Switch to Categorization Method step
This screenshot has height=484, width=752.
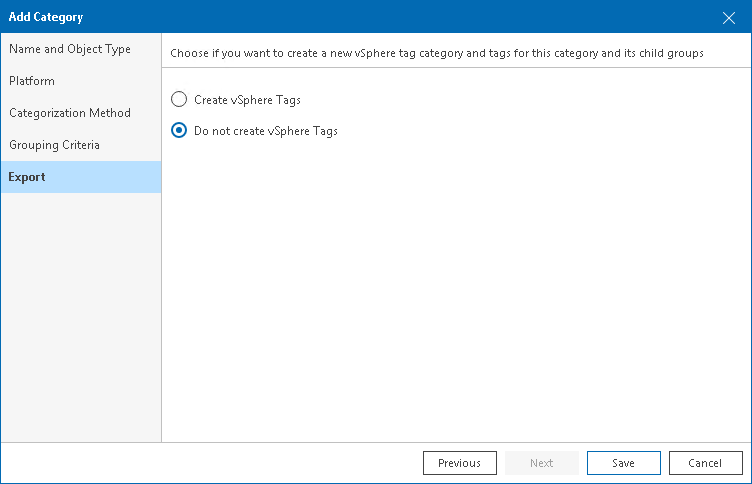pyautogui.click(x=70, y=113)
